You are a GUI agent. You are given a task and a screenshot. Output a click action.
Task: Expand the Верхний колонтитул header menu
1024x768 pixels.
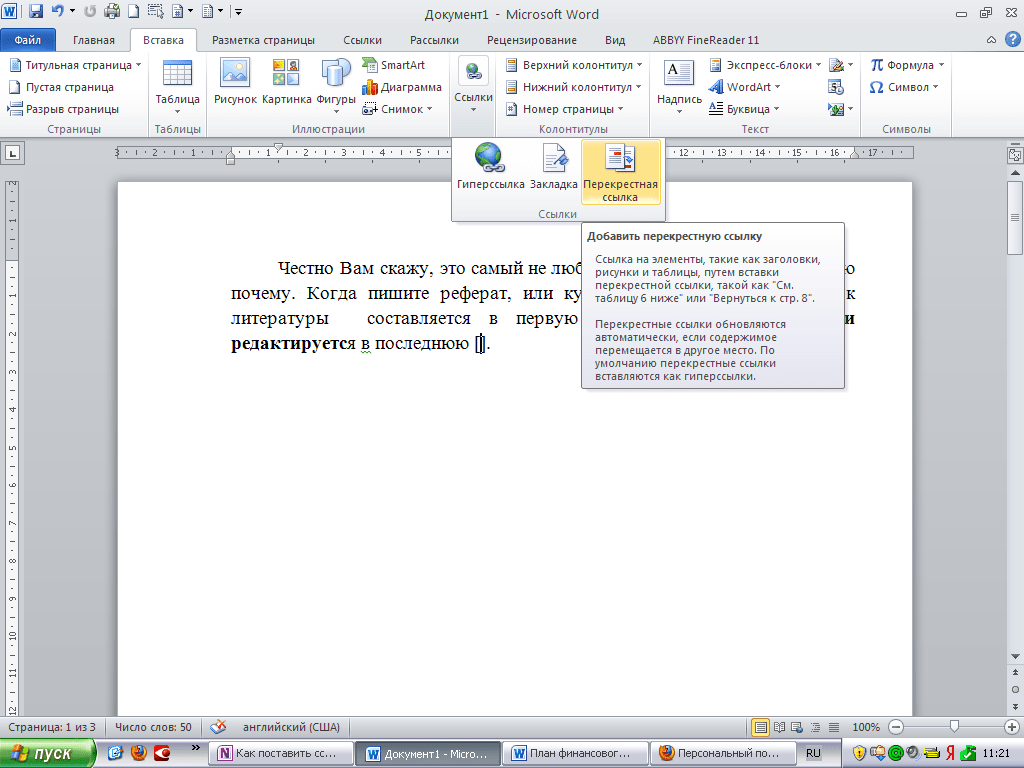tap(574, 65)
